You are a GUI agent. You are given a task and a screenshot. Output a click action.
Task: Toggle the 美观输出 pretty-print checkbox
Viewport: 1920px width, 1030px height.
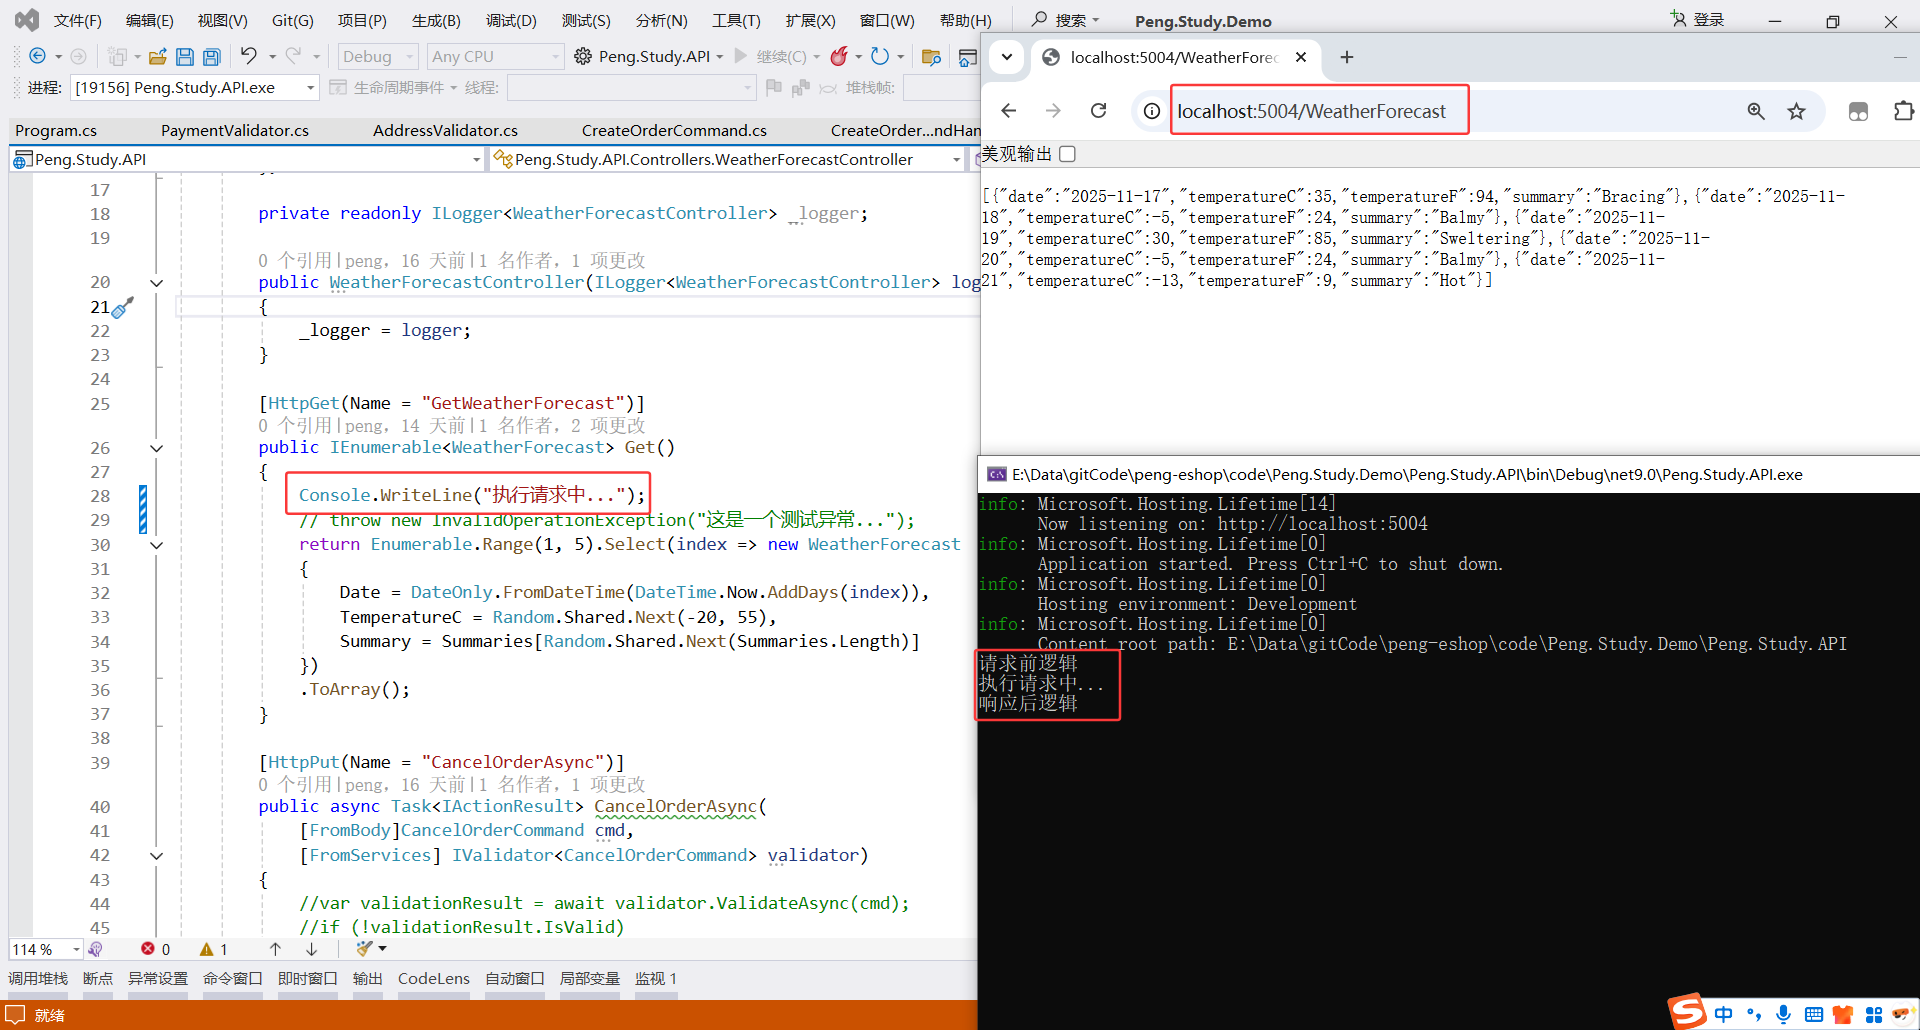pyautogui.click(x=1068, y=154)
